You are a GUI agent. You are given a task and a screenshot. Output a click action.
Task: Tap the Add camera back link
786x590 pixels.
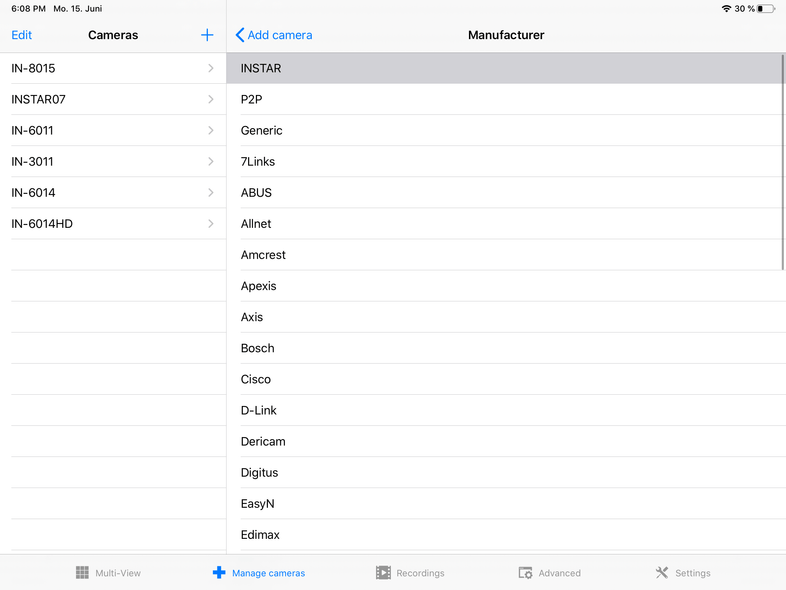click(x=274, y=35)
